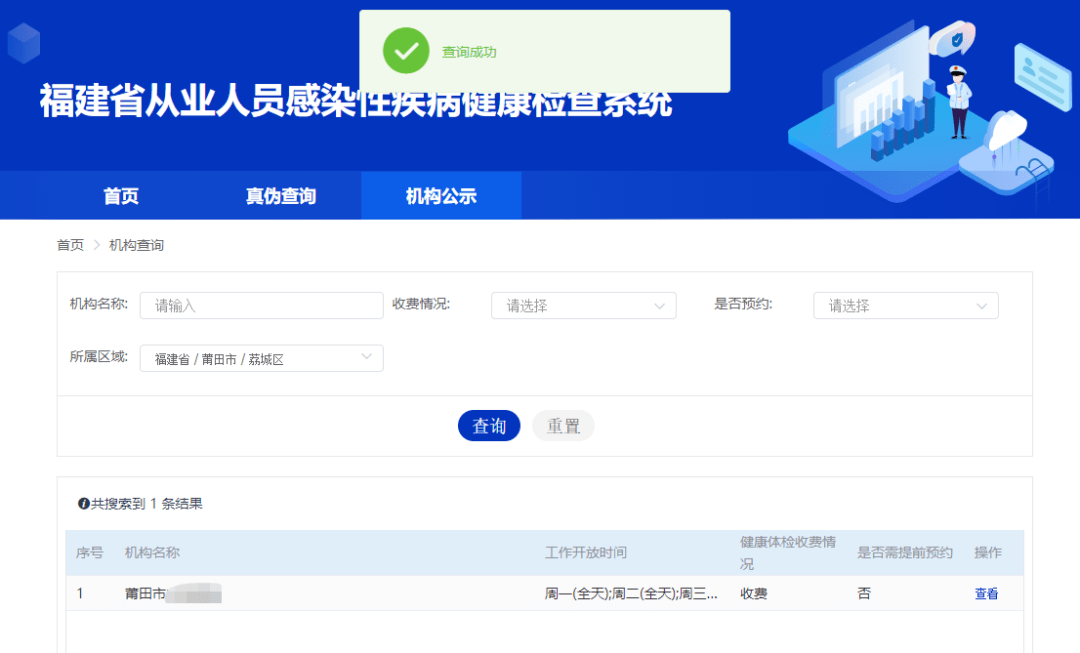Select the 机构公示 tab
Image resolution: width=1080 pixels, height=653 pixels.
pyautogui.click(x=441, y=196)
